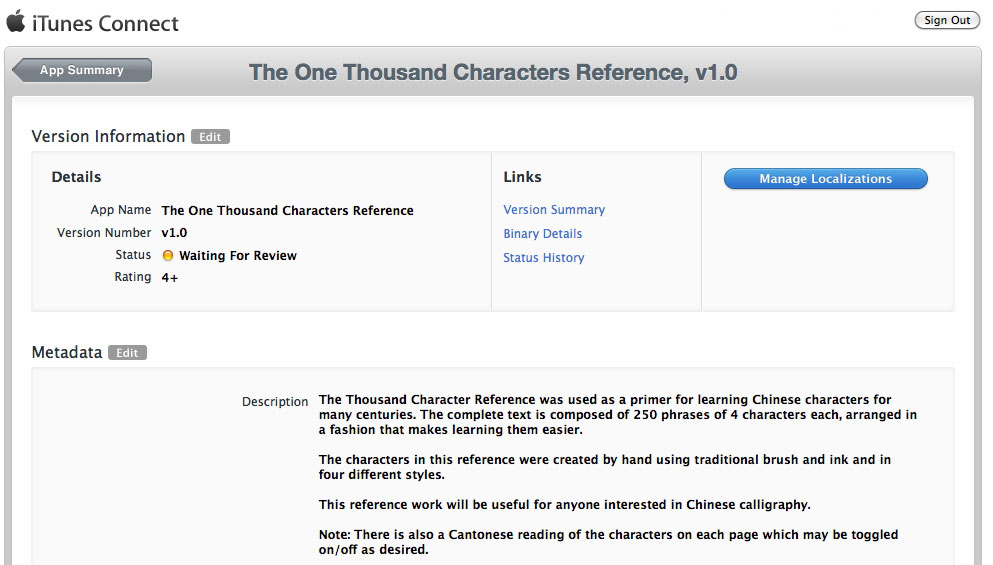Click the first description paragraph about primer

[x=617, y=414]
